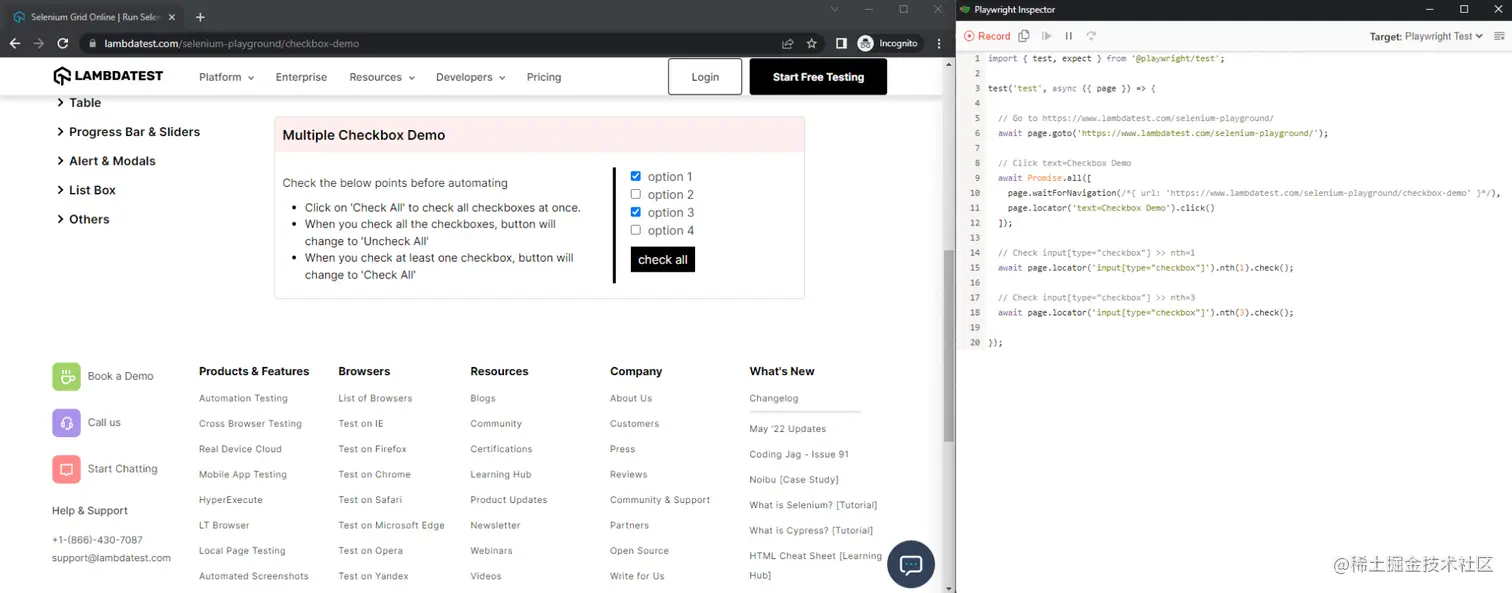
Task: Click the check all button
Action: 662,259
